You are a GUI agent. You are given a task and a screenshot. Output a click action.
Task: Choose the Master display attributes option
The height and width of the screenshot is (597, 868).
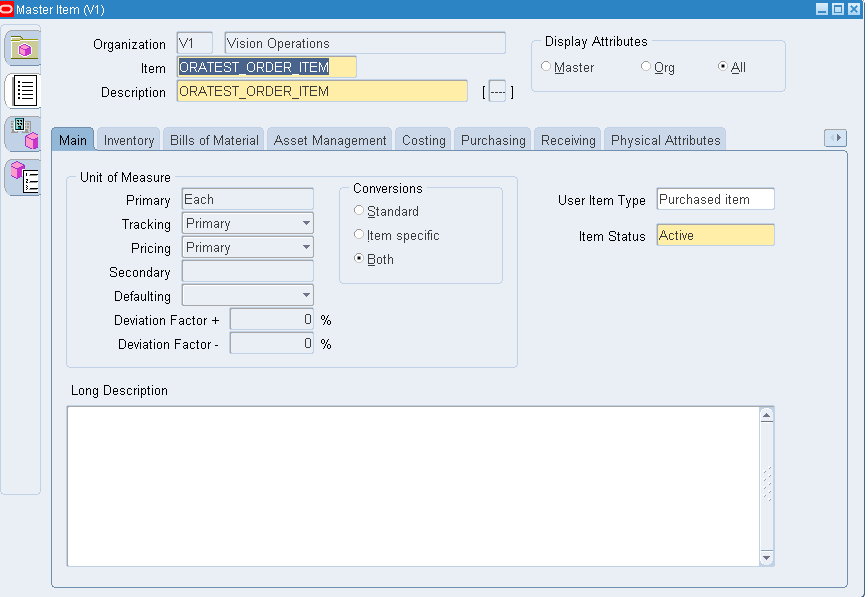pos(546,66)
